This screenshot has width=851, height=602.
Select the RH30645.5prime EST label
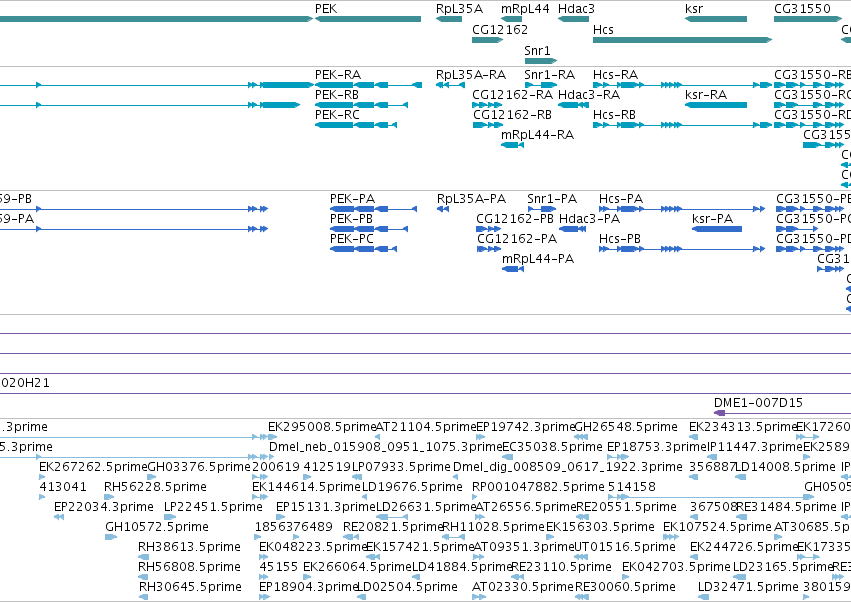coord(190,587)
